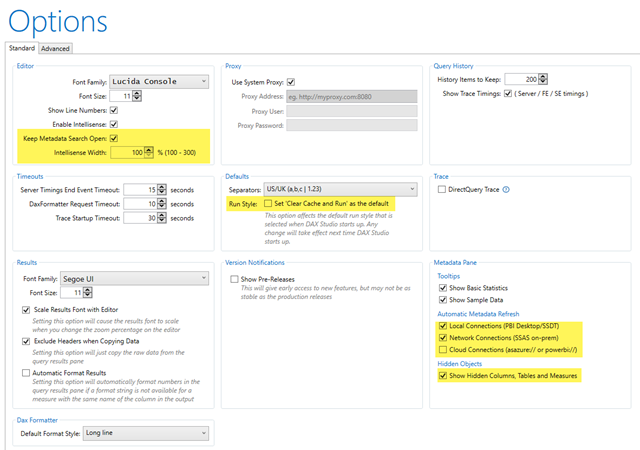Open the DirectQuery Trace help icon

506,189
